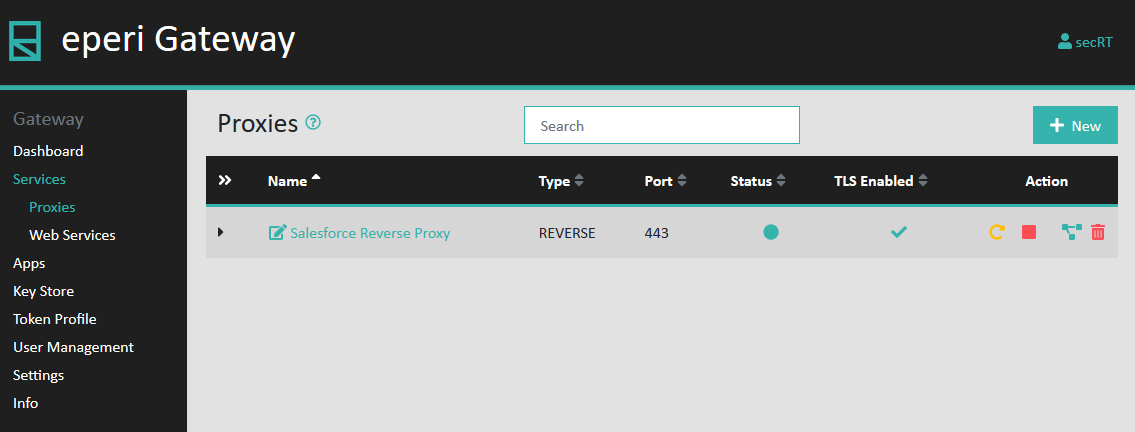Expand the Salesforce Reverse Proxy row
Image resolution: width=1135 pixels, height=432 pixels.
pyautogui.click(x=221, y=232)
